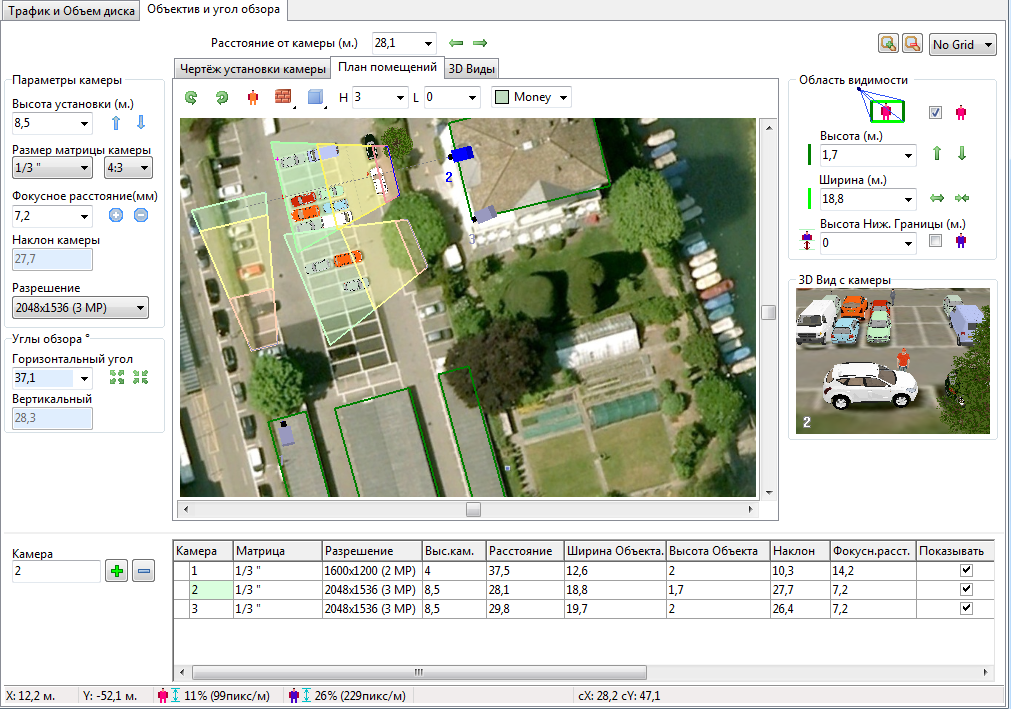This screenshot has width=1011, height=709.
Task: Switch to the 3D Виды tab
Action: click(x=472, y=69)
